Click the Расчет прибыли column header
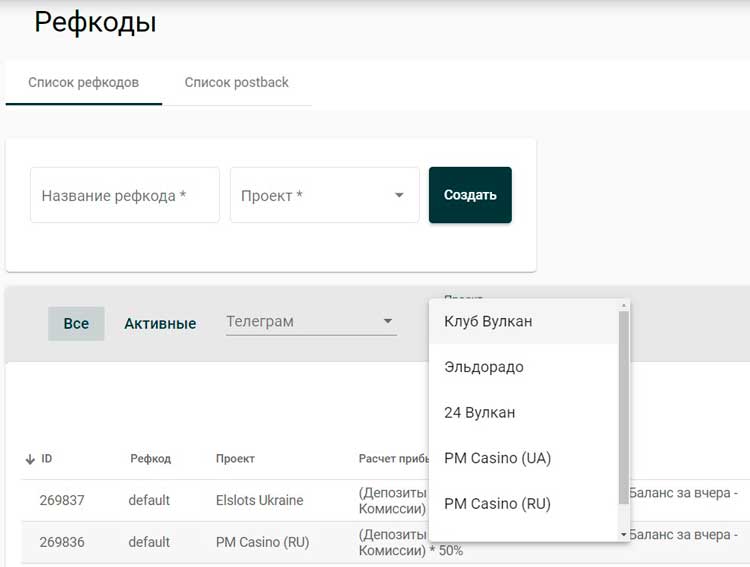Viewport: 750px width, 567px height. [x=394, y=458]
